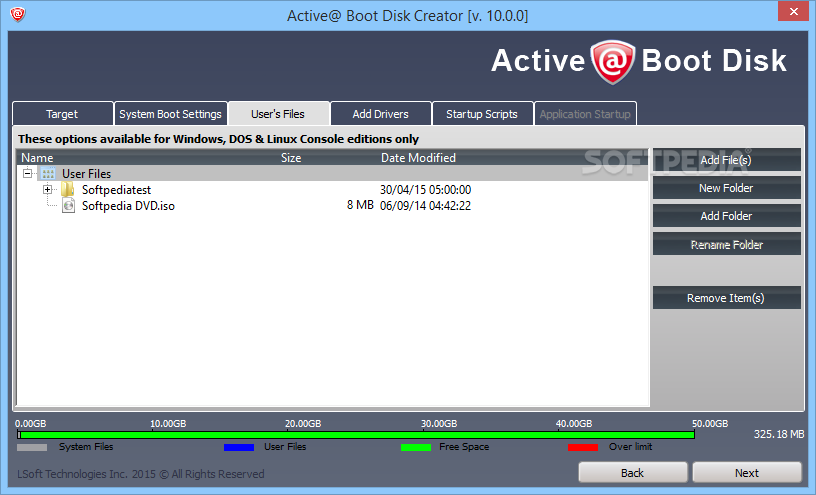Click the Over limit legend label

630,447
